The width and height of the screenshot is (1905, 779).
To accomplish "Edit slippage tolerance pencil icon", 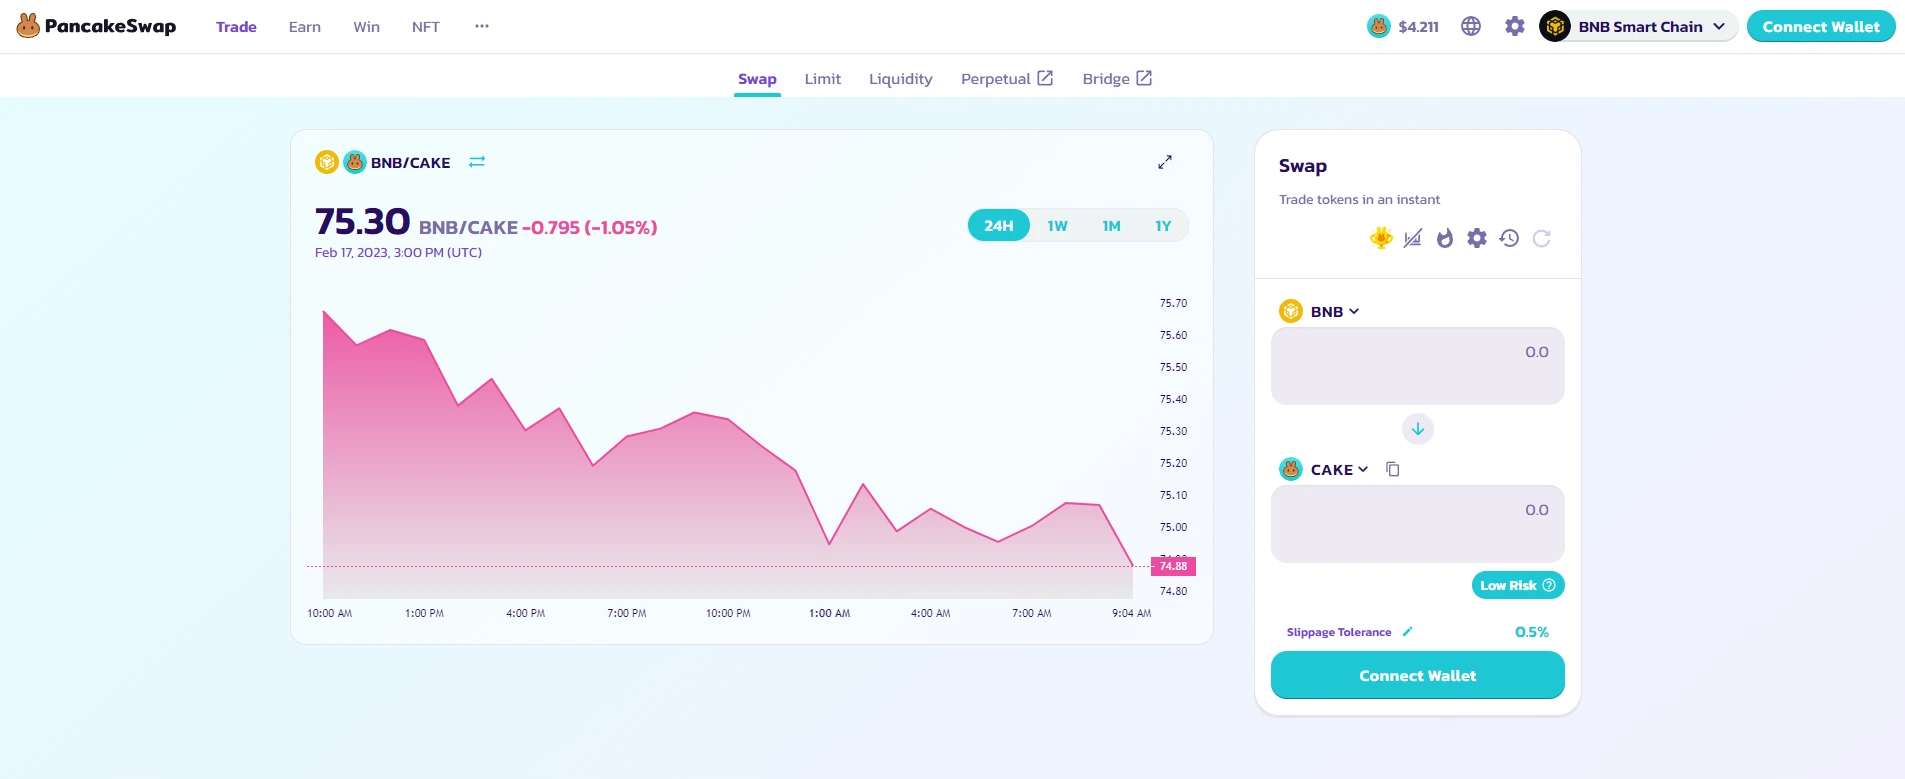I will coord(1407,632).
